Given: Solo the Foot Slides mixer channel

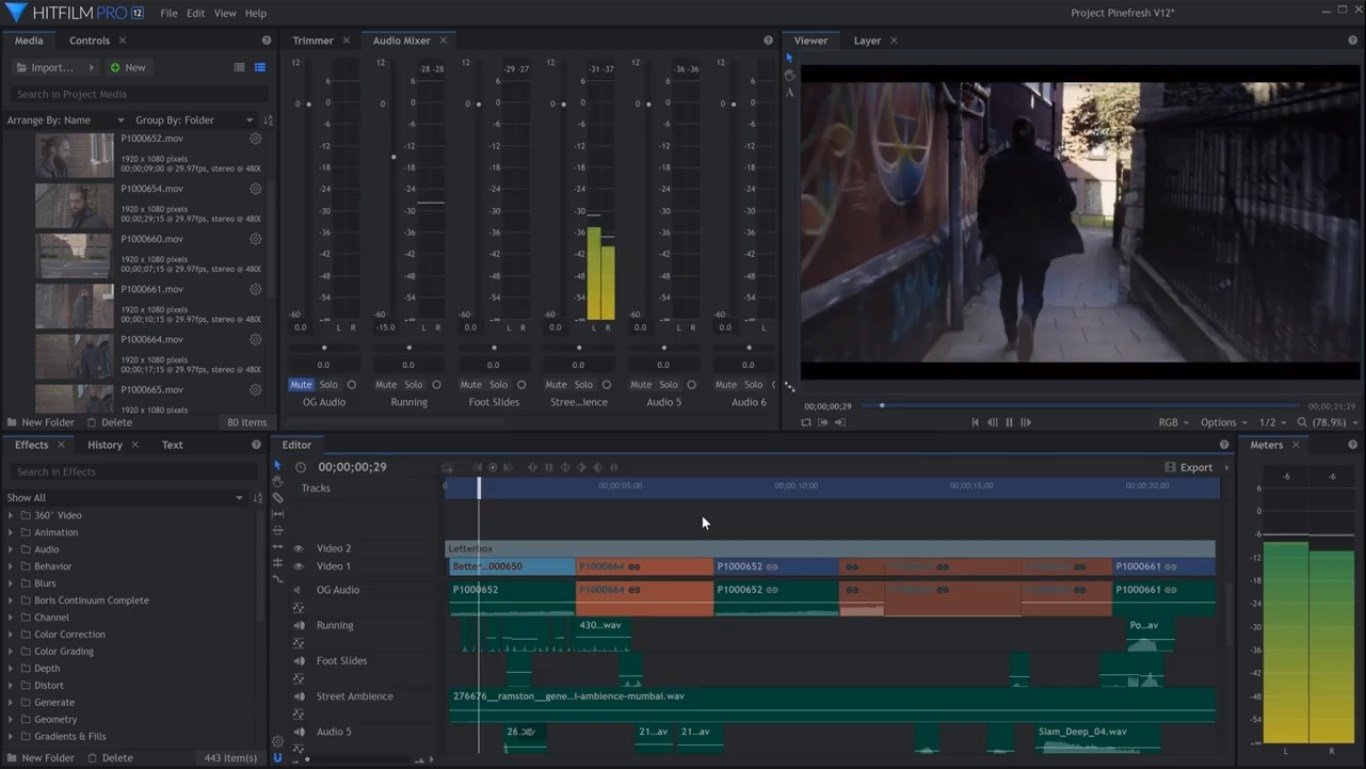Looking at the screenshot, I should [x=499, y=384].
